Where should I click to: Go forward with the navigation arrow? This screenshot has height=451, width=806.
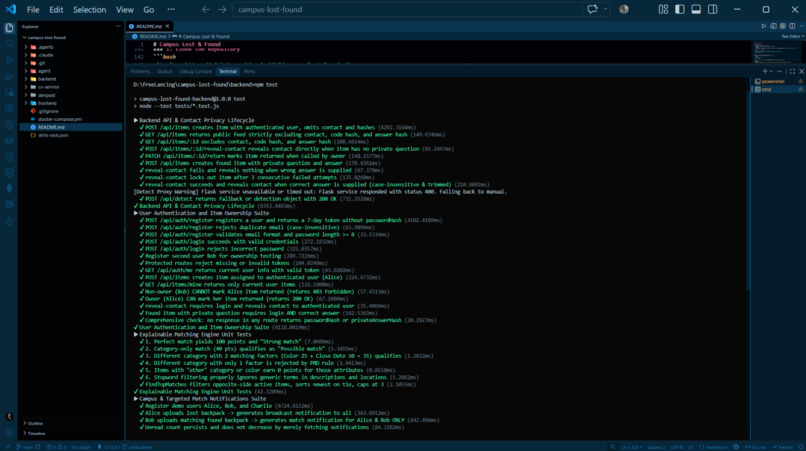(x=222, y=9)
